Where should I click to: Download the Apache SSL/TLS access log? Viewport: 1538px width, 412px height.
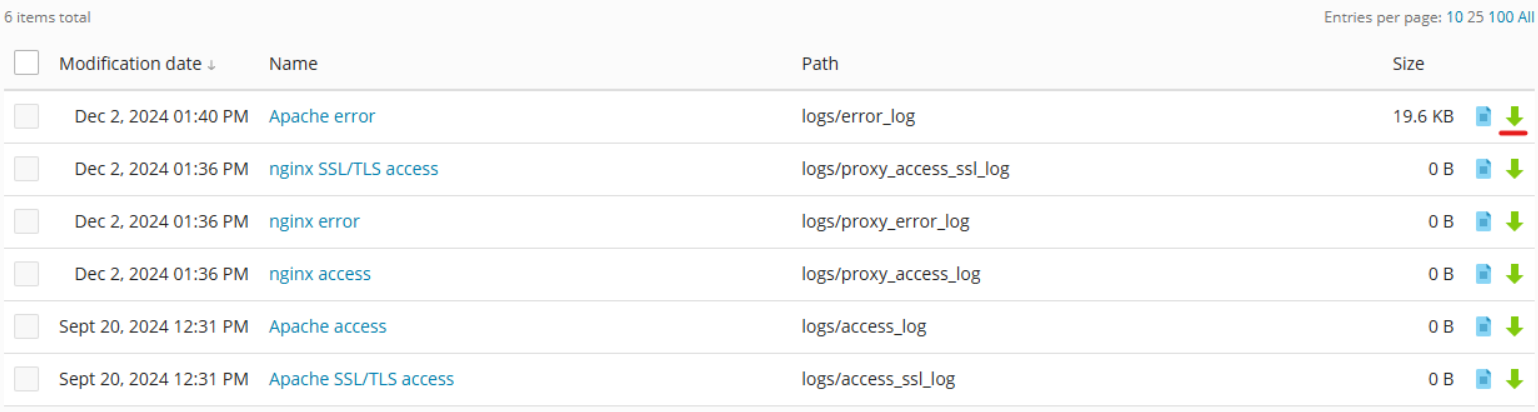[x=1514, y=379]
